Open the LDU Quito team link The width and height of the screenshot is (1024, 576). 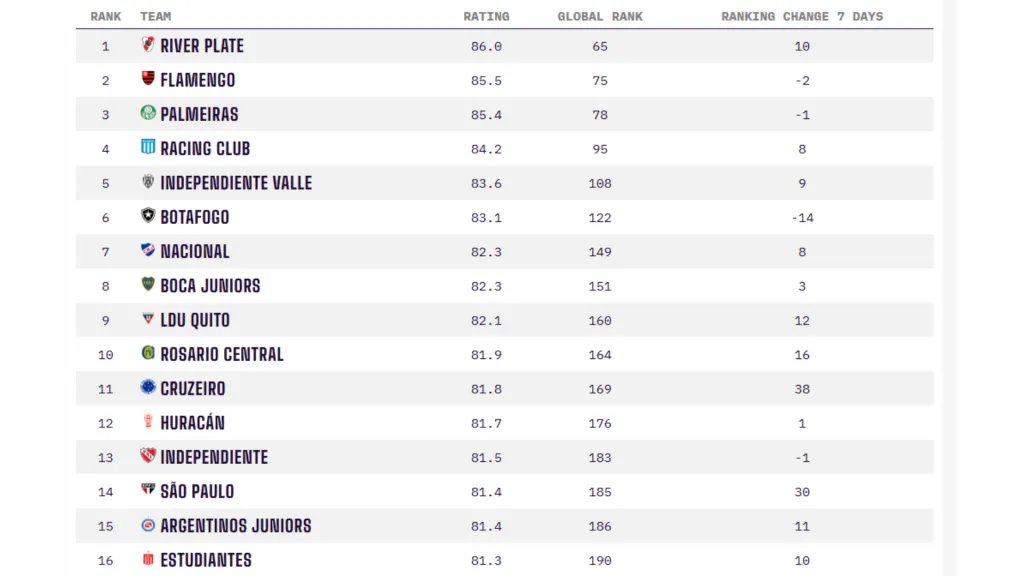tap(195, 320)
